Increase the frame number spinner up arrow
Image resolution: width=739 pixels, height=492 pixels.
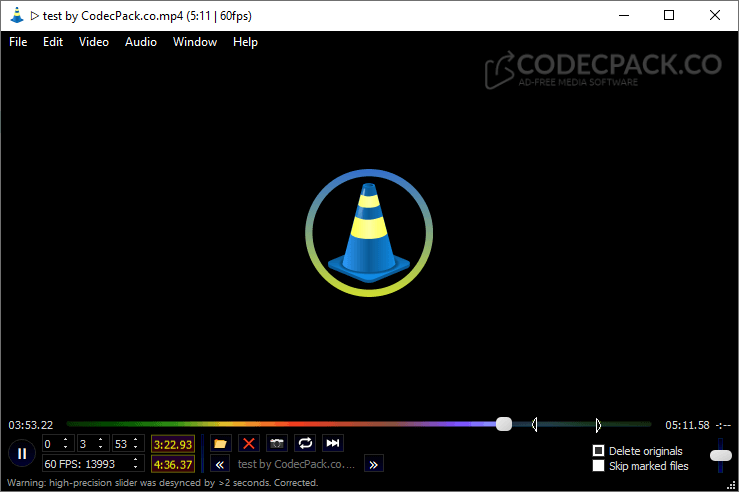(x=136, y=460)
